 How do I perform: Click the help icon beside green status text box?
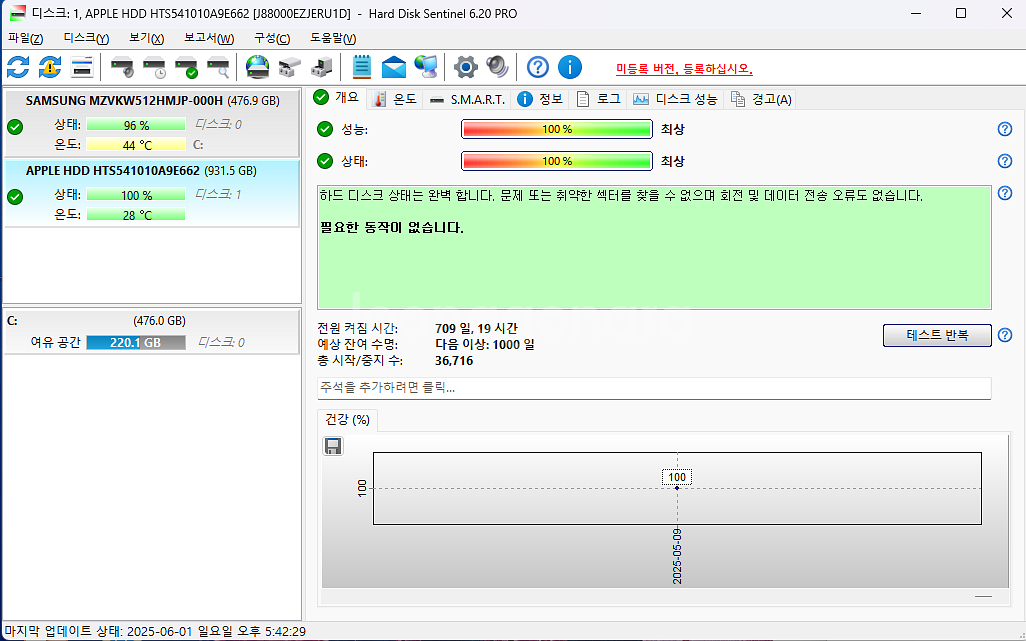[x=1005, y=193]
